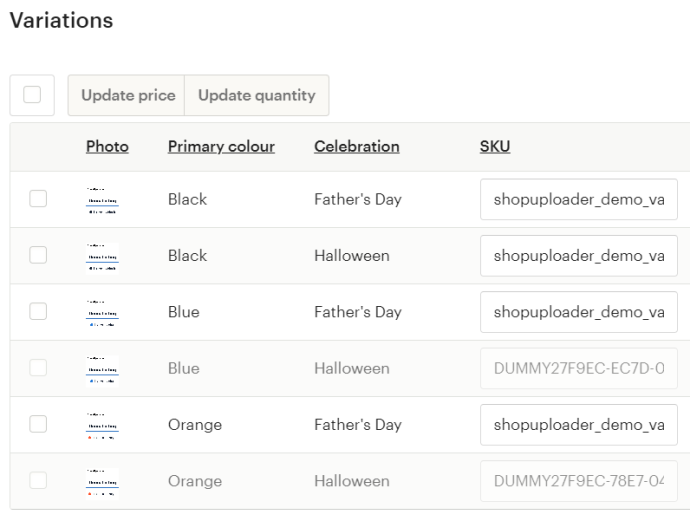Open photo thumbnail for Black Father's Day
This screenshot has height=521, width=690.
102,200
